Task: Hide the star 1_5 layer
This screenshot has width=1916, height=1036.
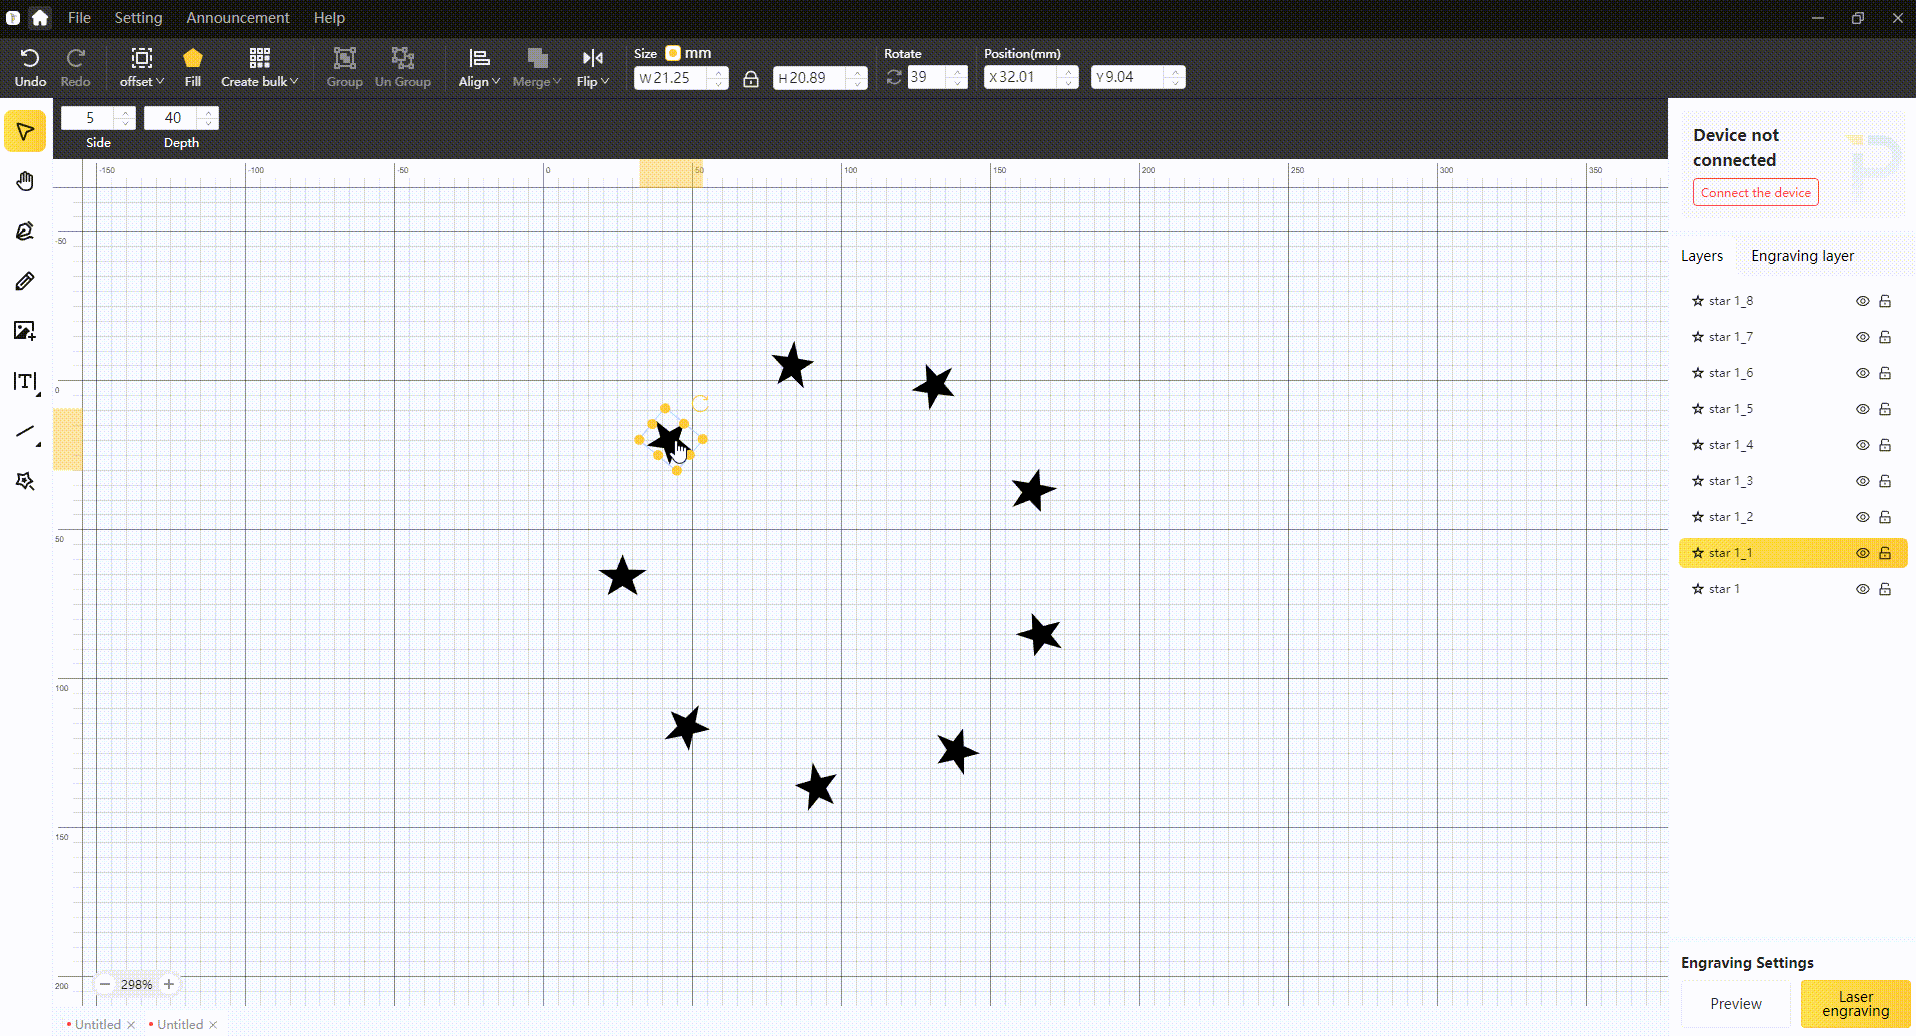Action: (x=1863, y=409)
